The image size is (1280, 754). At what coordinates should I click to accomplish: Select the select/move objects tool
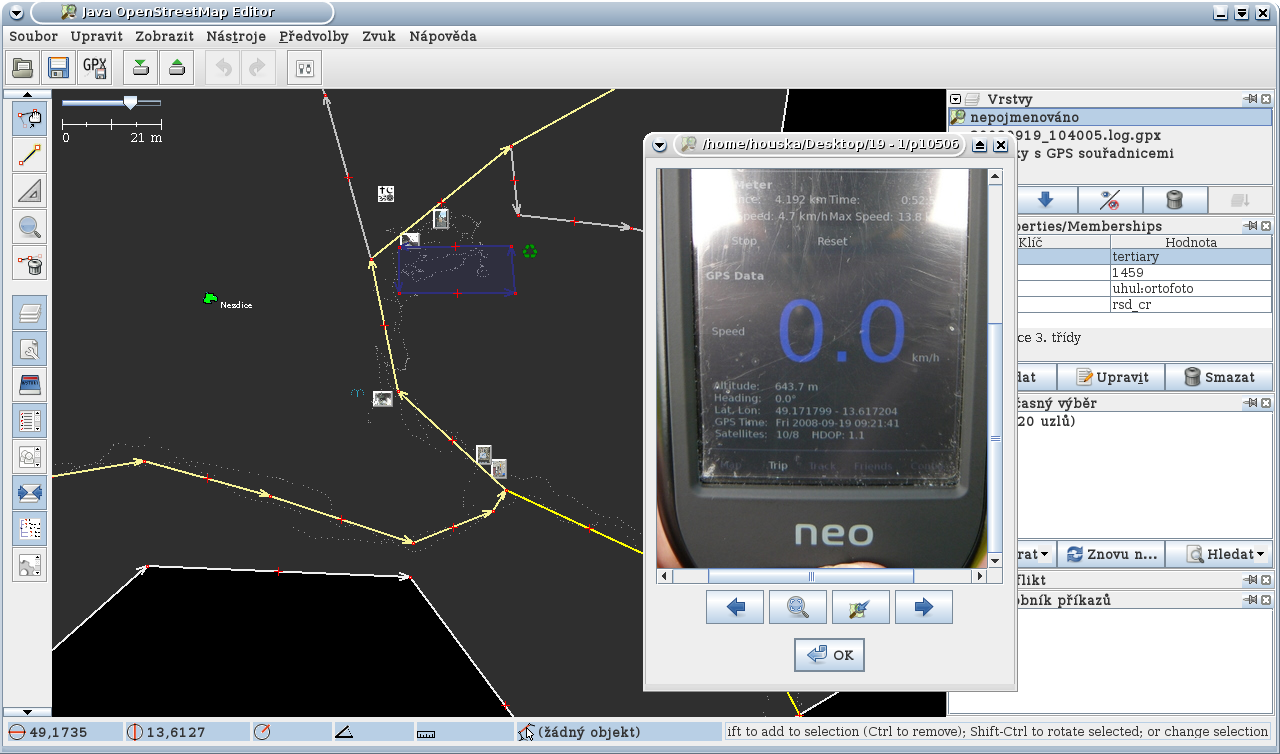pos(30,119)
